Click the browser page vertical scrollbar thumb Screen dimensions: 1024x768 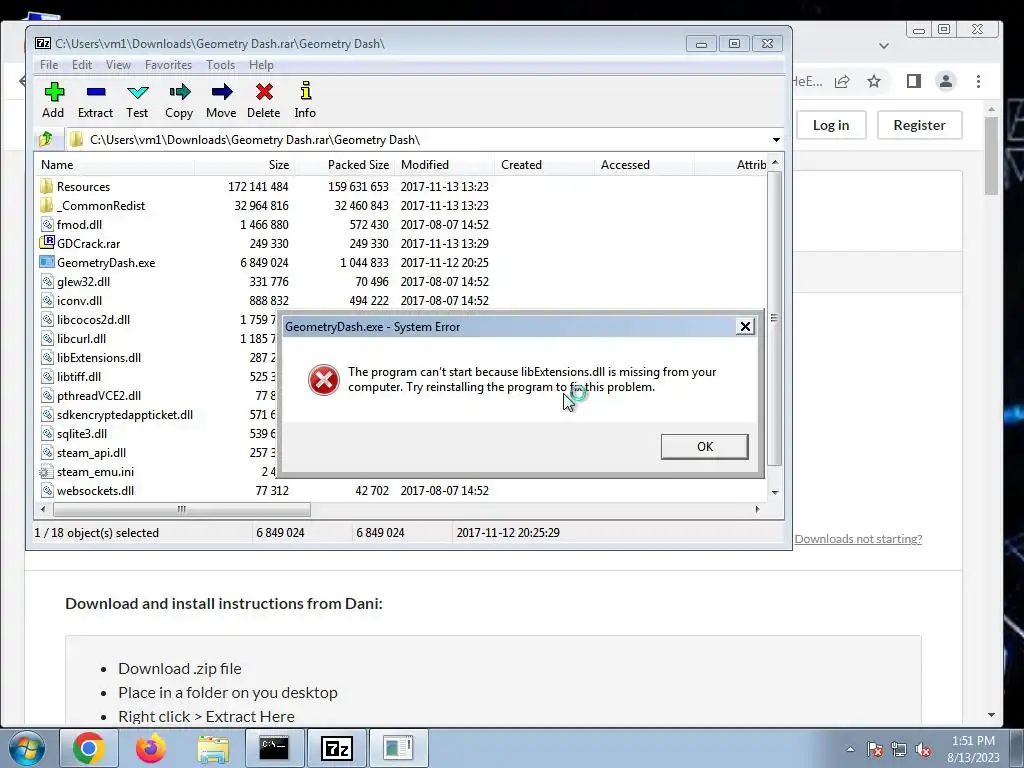click(991, 155)
